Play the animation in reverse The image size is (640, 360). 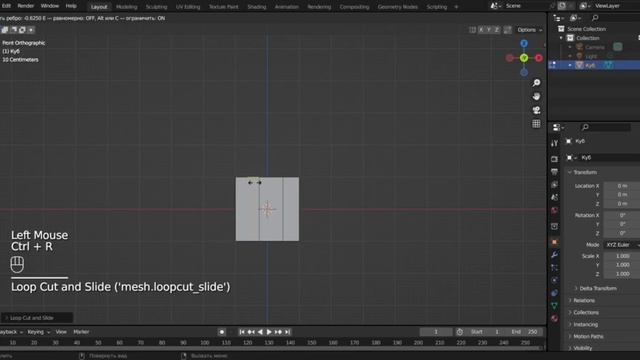[x=260, y=332]
